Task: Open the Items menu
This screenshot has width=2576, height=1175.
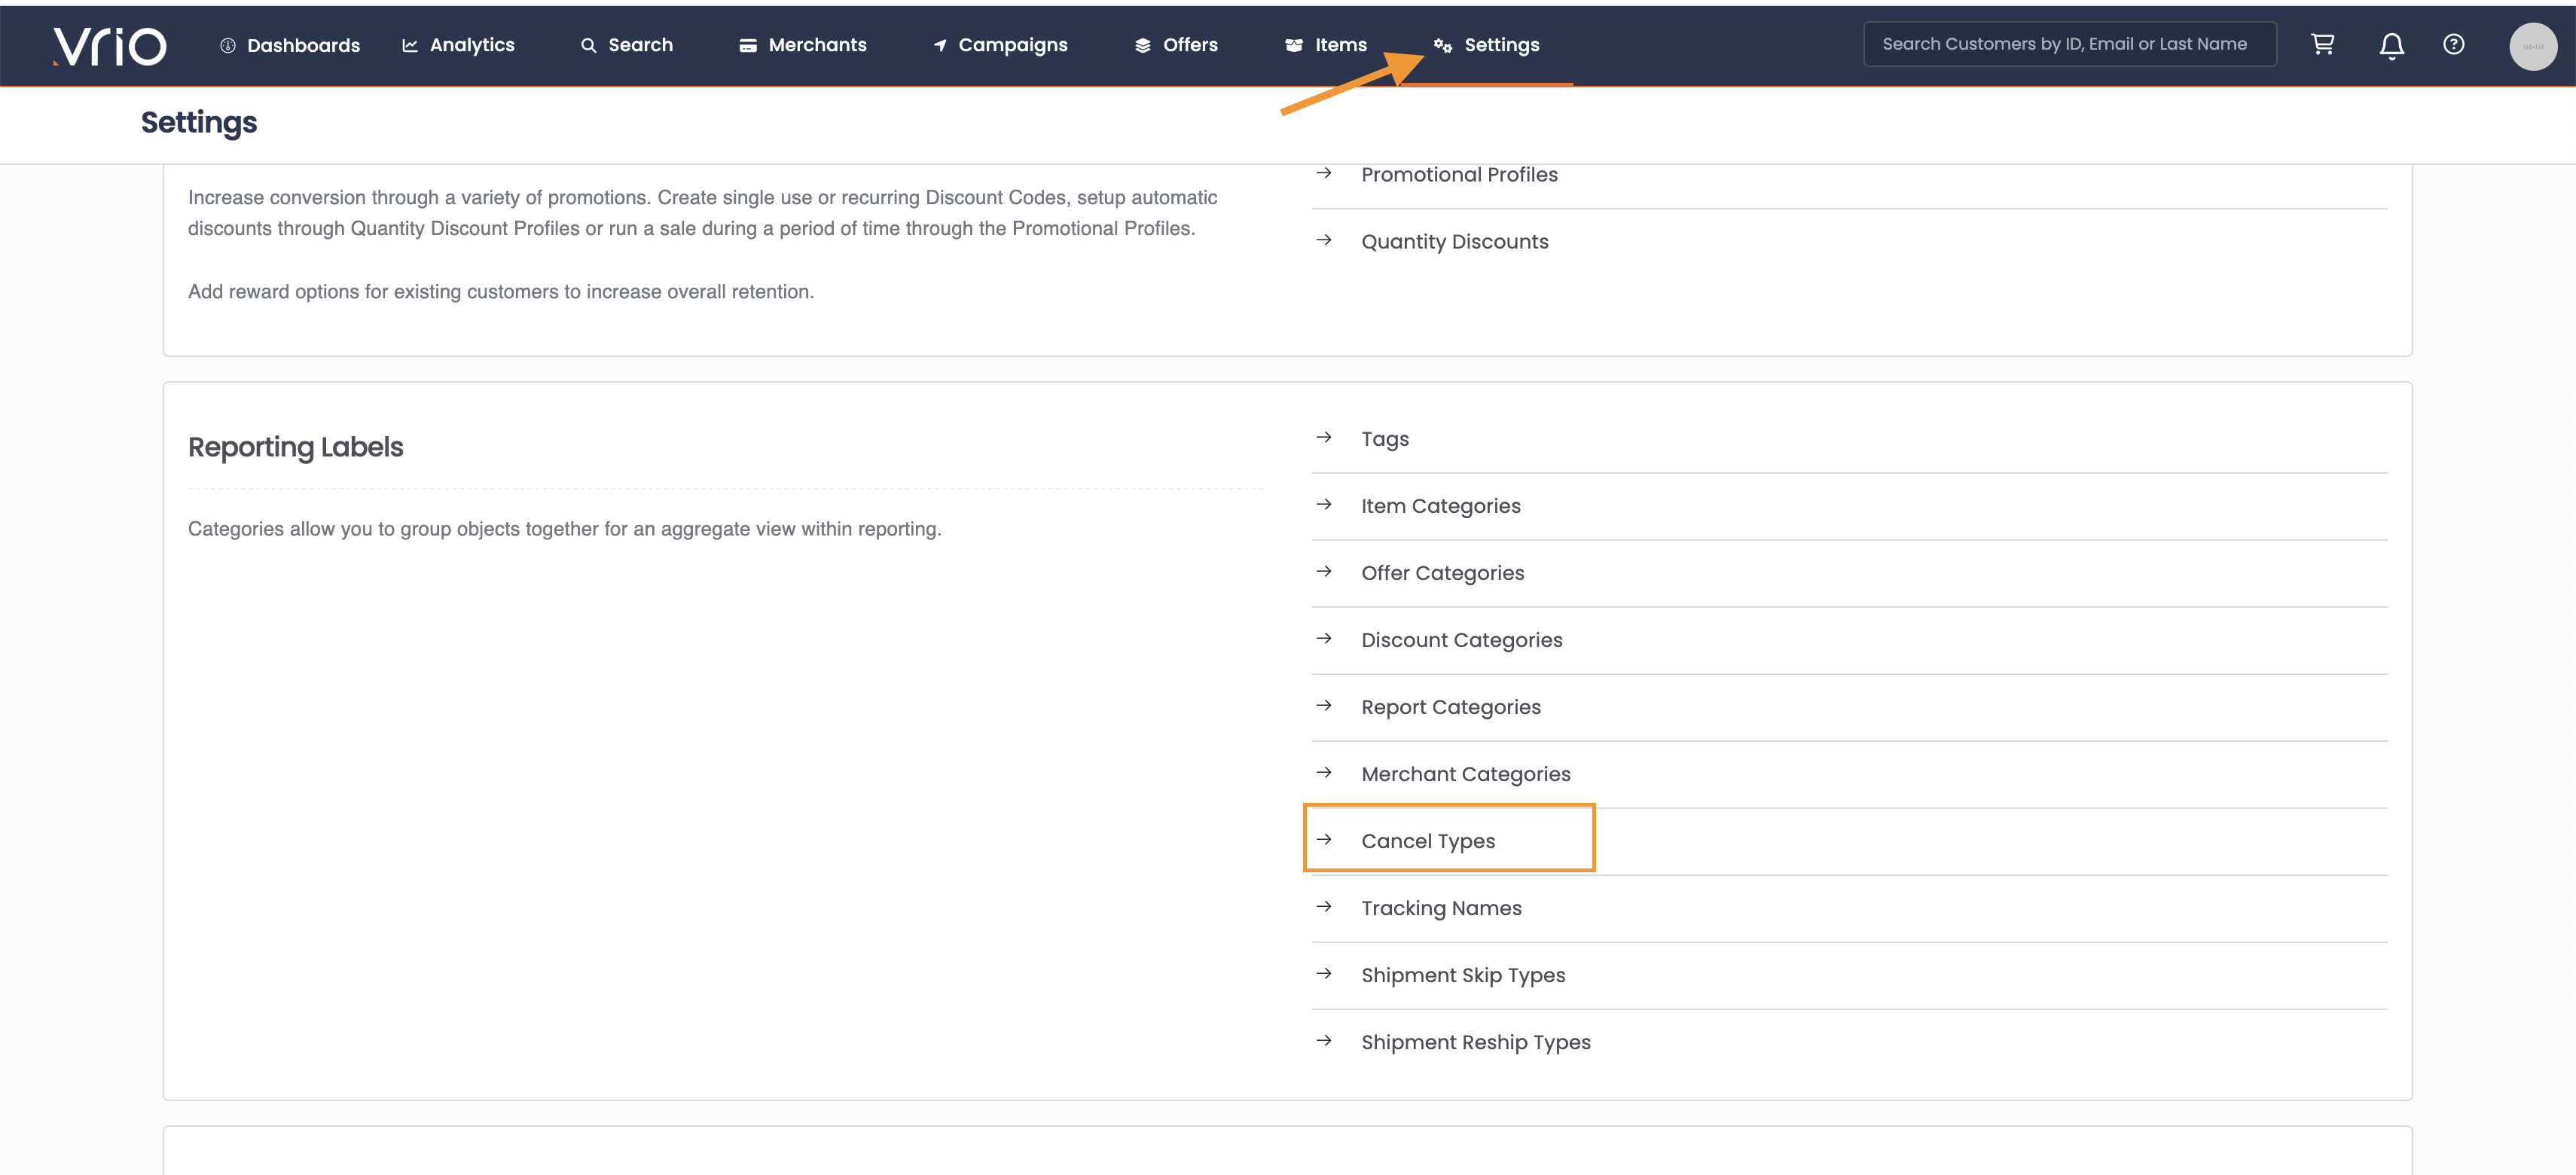Action: [x=1326, y=45]
